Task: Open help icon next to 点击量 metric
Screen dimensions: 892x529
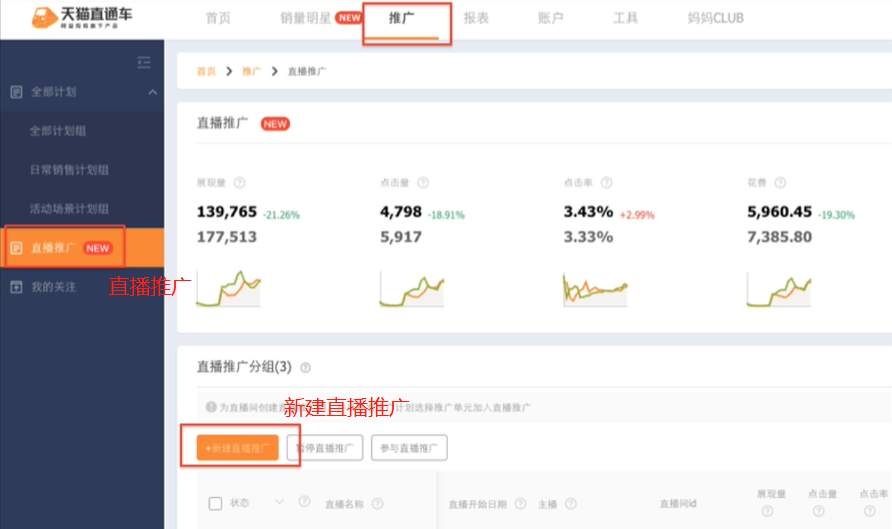Action: tap(423, 183)
